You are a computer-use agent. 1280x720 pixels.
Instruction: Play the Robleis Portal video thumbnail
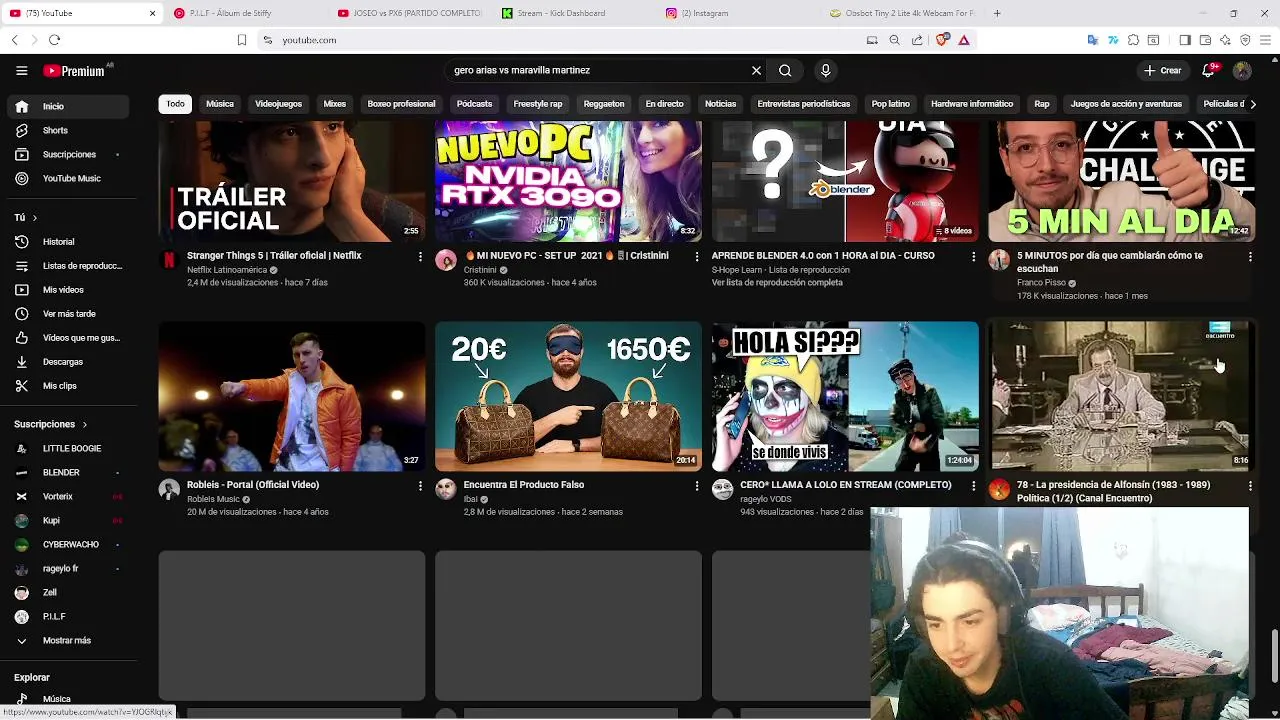292,396
